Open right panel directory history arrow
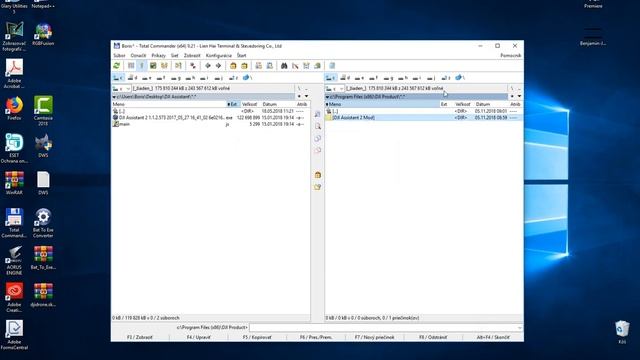 (x=519, y=97)
